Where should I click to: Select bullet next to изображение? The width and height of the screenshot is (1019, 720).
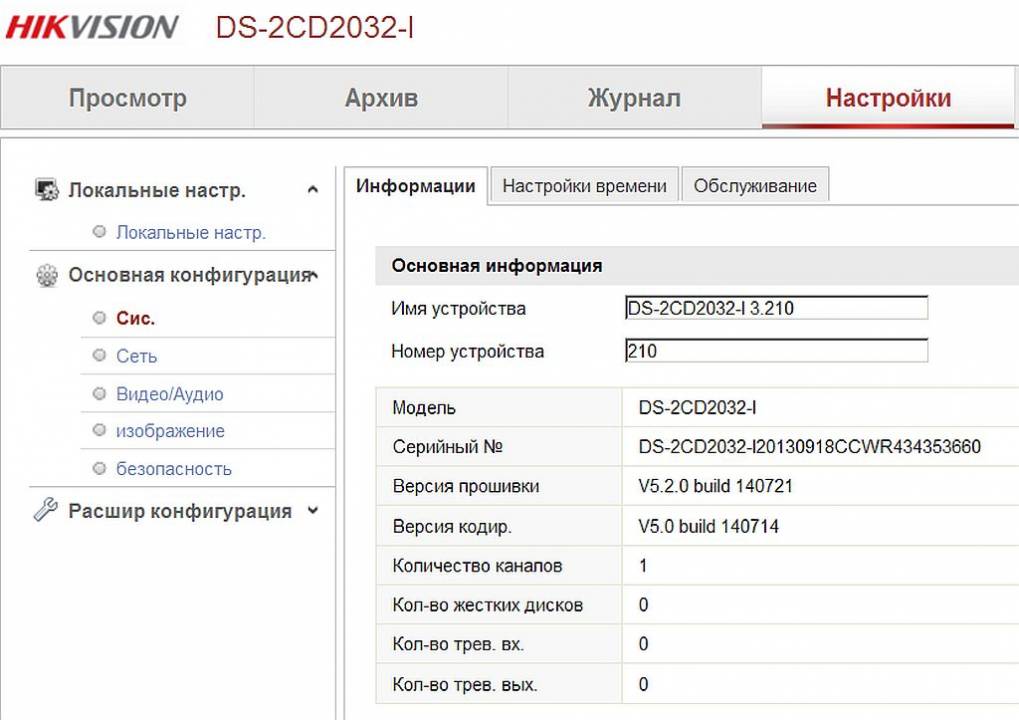click(x=99, y=430)
